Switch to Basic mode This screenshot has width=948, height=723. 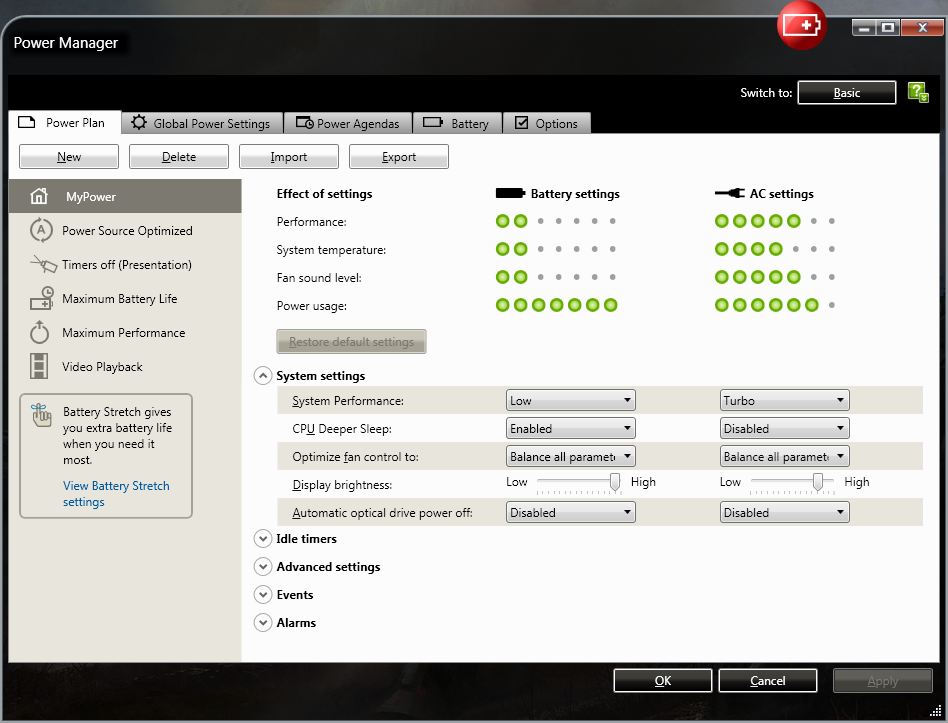pyautogui.click(x=846, y=92)
